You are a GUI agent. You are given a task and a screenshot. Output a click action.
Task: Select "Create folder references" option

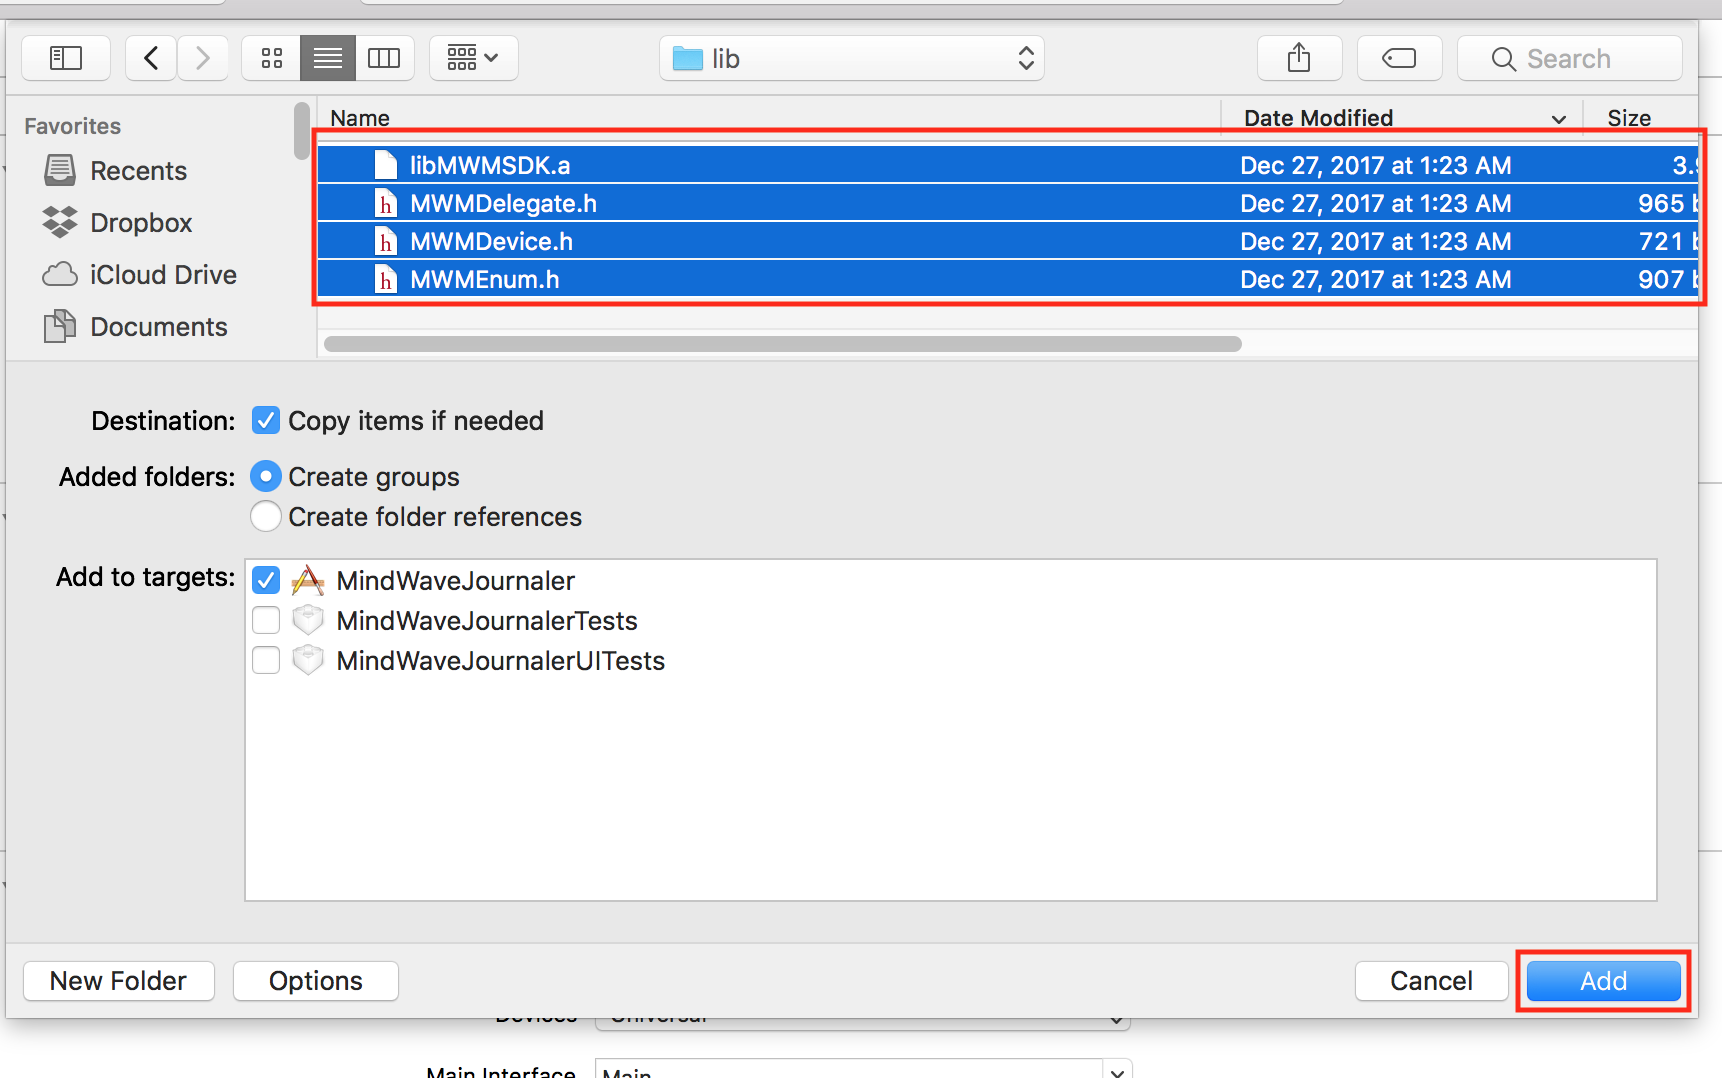coord(265,516)
